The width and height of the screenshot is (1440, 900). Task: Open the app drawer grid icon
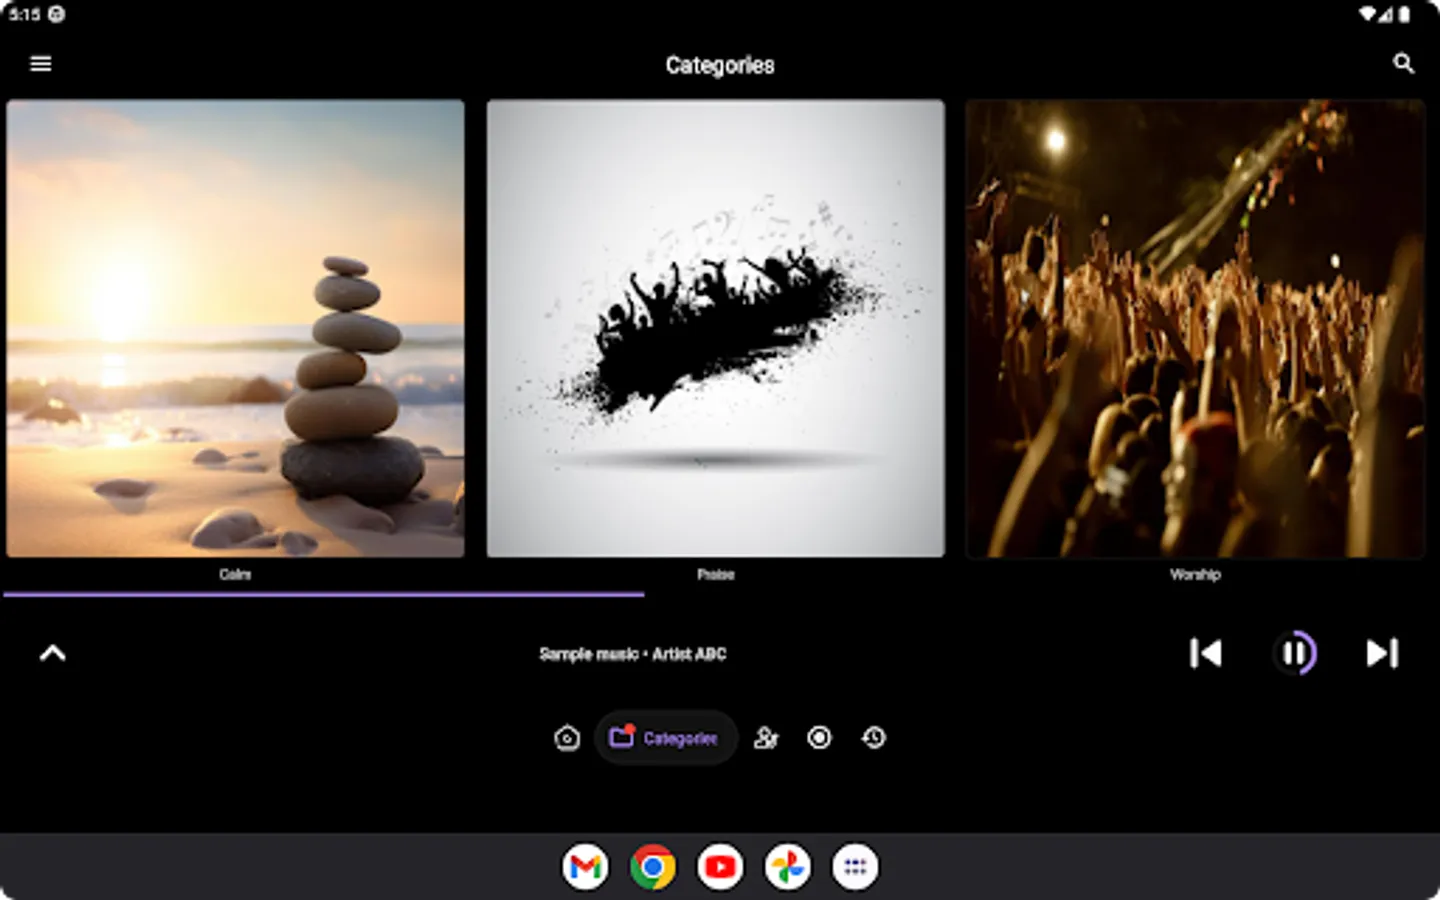855,867
